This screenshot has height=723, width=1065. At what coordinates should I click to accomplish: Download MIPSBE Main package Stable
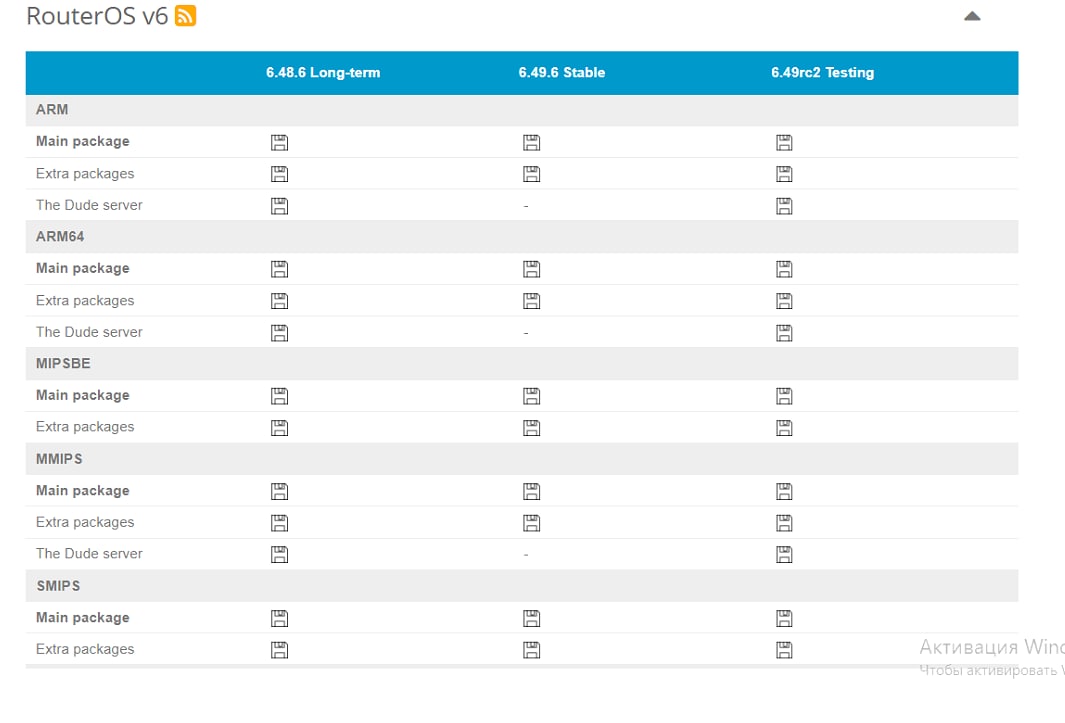coord(532,396)
